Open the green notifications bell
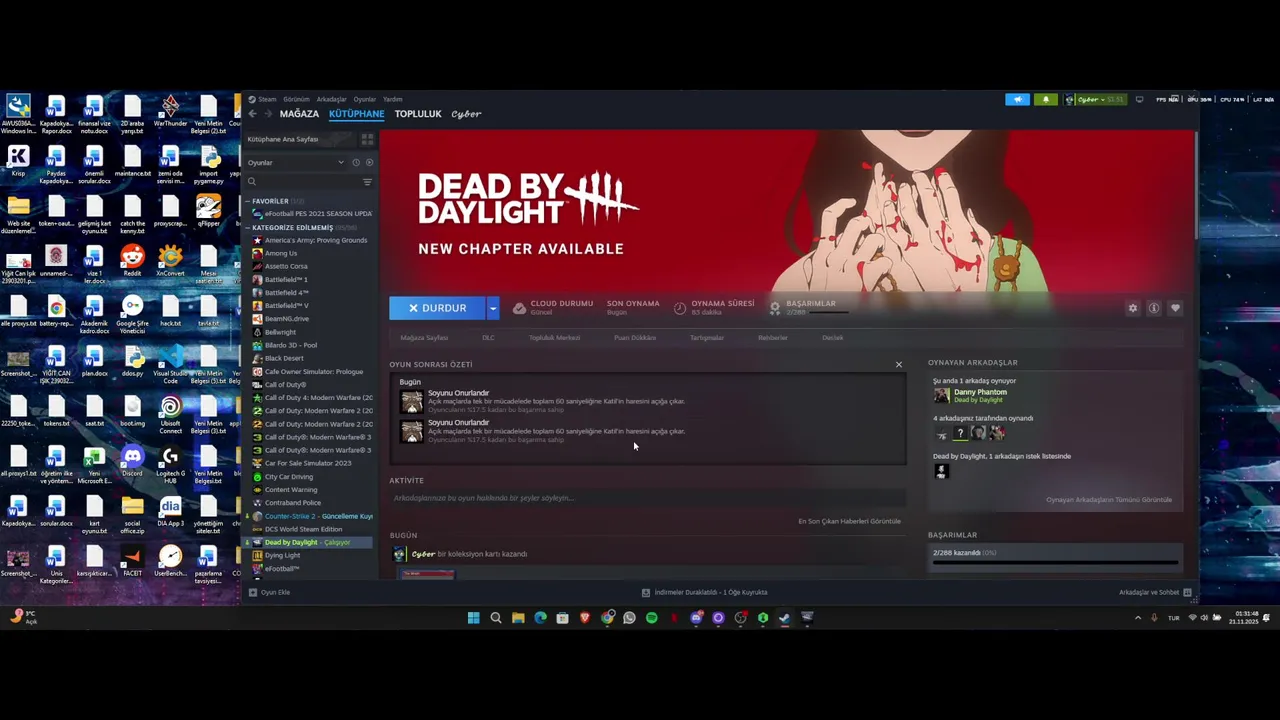This screenshot has width=1280, height=720. click(1046, 99)
